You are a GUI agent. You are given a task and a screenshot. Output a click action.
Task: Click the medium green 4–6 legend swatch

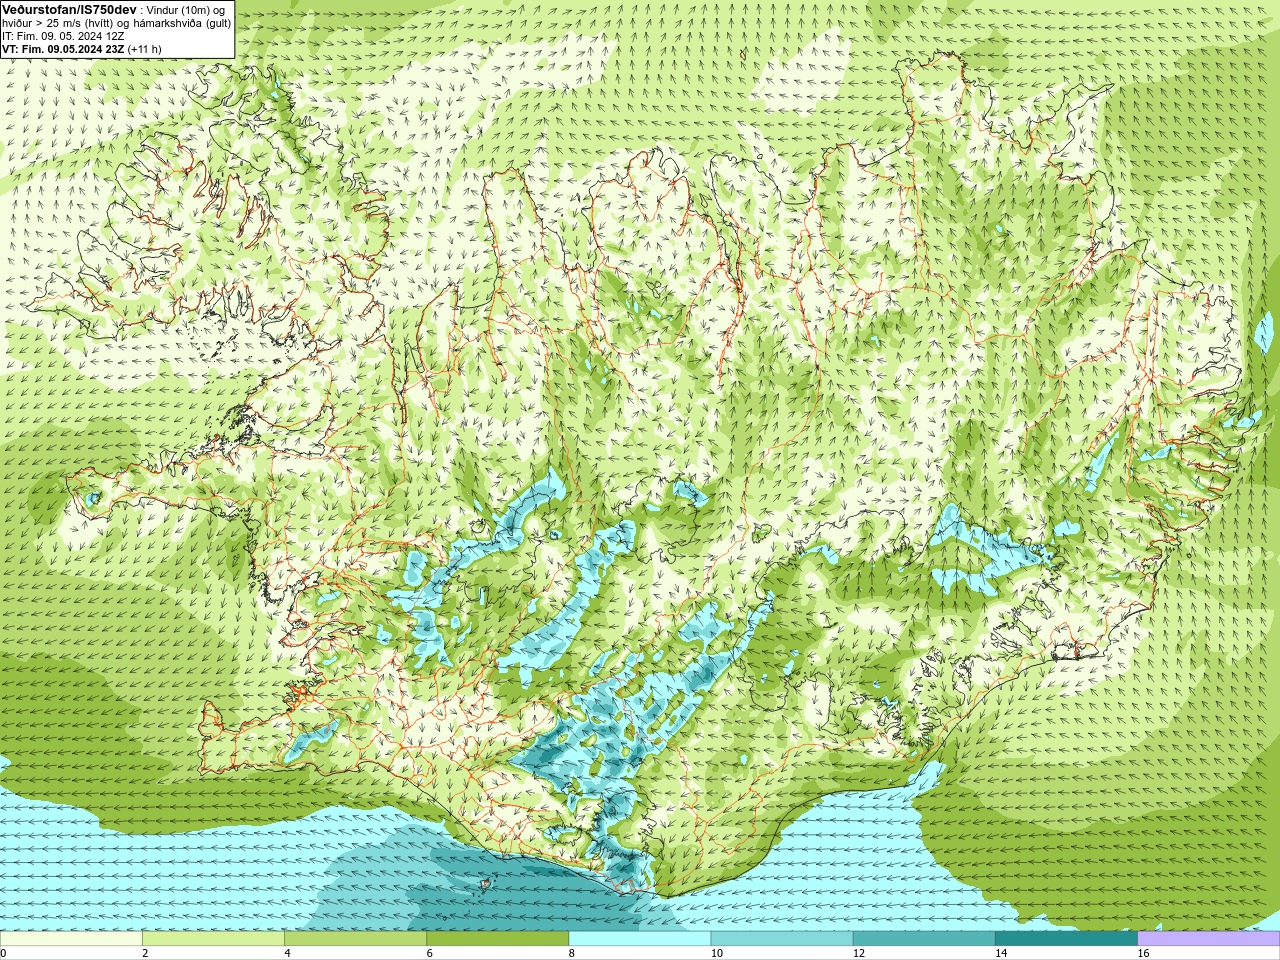pyautogui.click(x=355, y=938)
